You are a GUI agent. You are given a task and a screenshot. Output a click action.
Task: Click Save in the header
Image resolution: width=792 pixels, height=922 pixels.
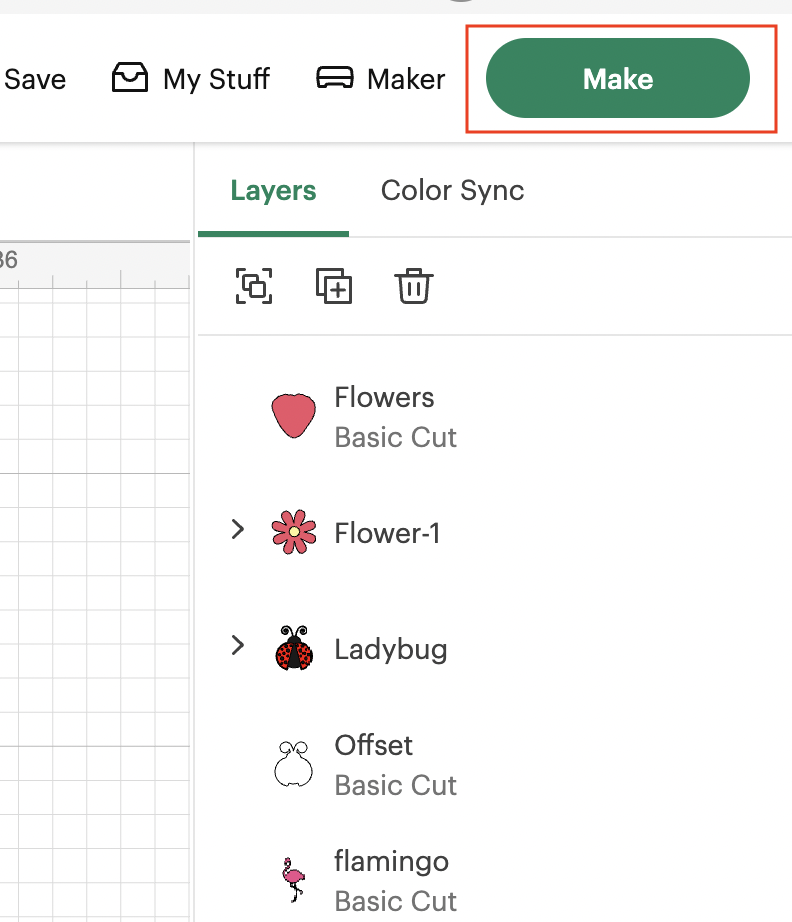[x=35, y=79]
